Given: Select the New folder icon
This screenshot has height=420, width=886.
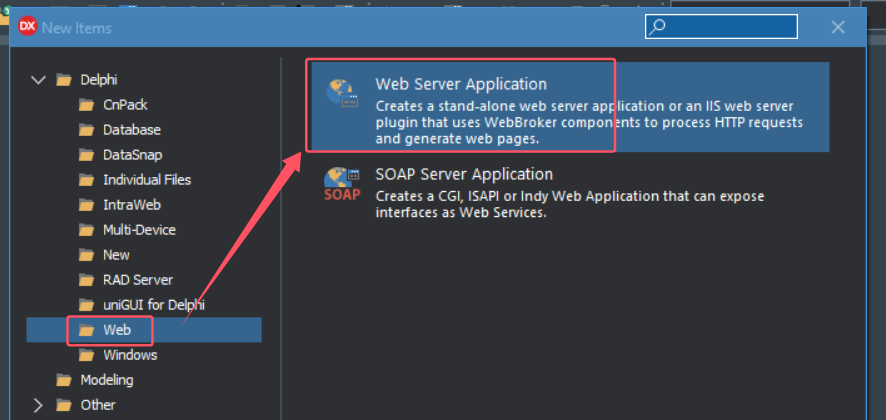Looking at the screenshot, I should 86,255.
